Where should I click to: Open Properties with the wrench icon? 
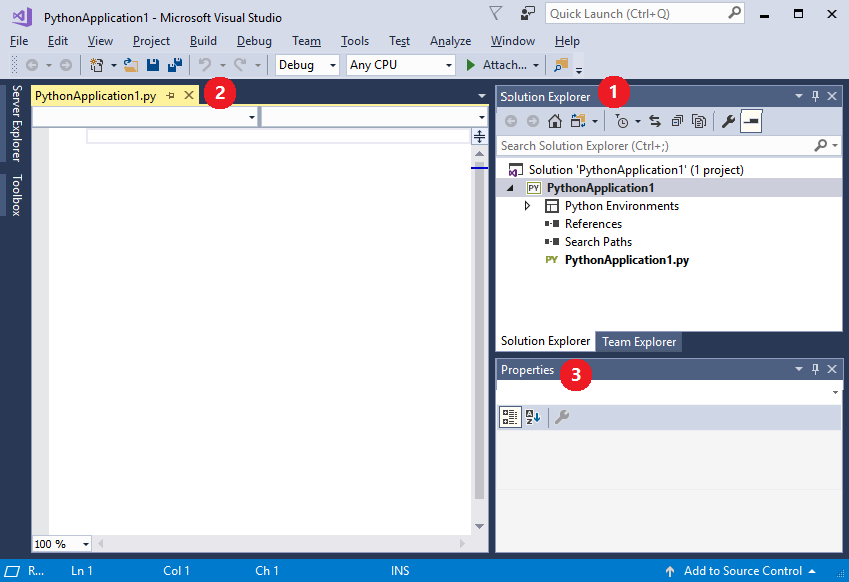(728, 120)
